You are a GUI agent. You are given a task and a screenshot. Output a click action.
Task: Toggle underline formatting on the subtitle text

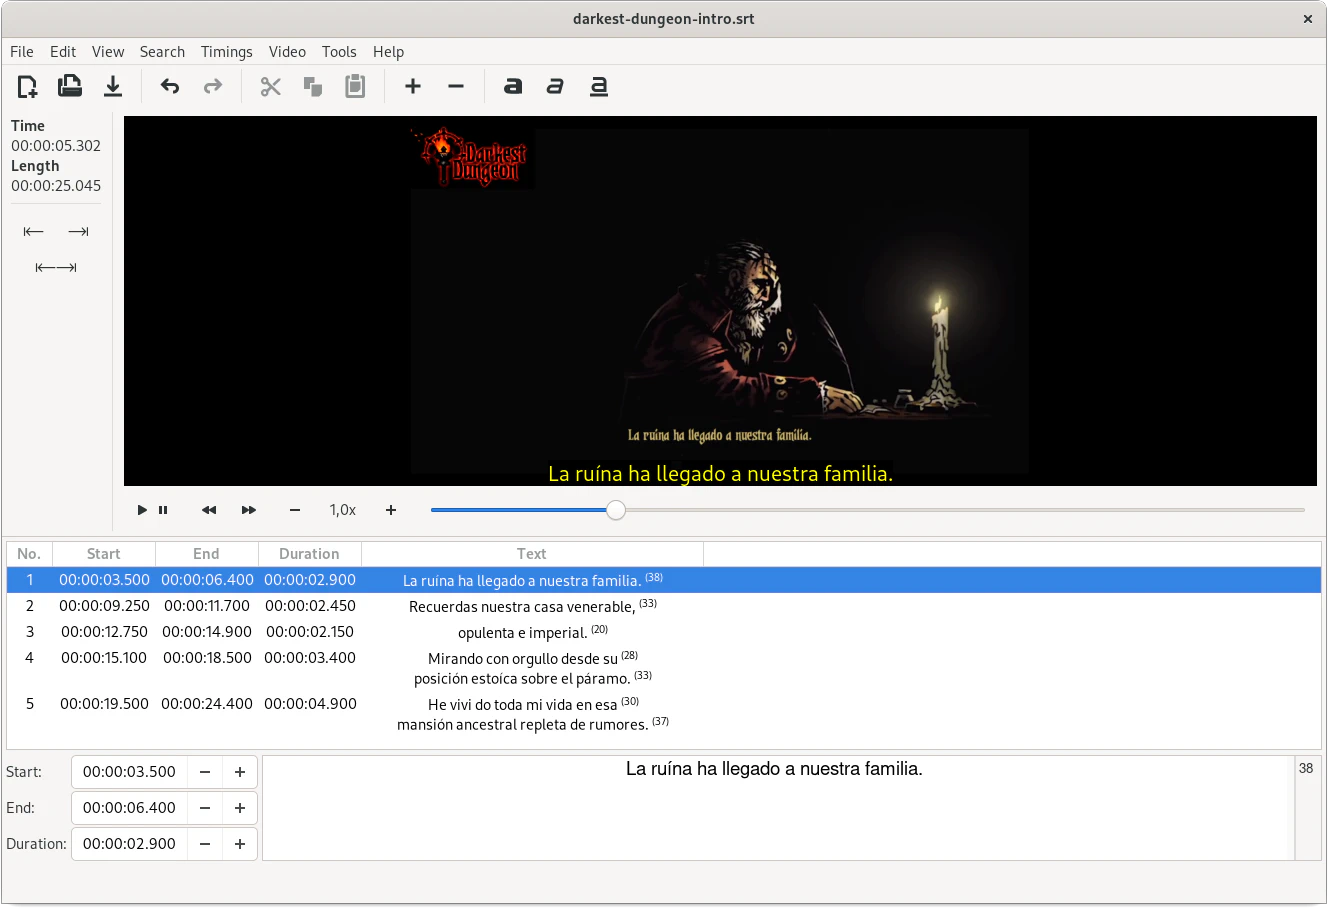[x=598, y=86]
